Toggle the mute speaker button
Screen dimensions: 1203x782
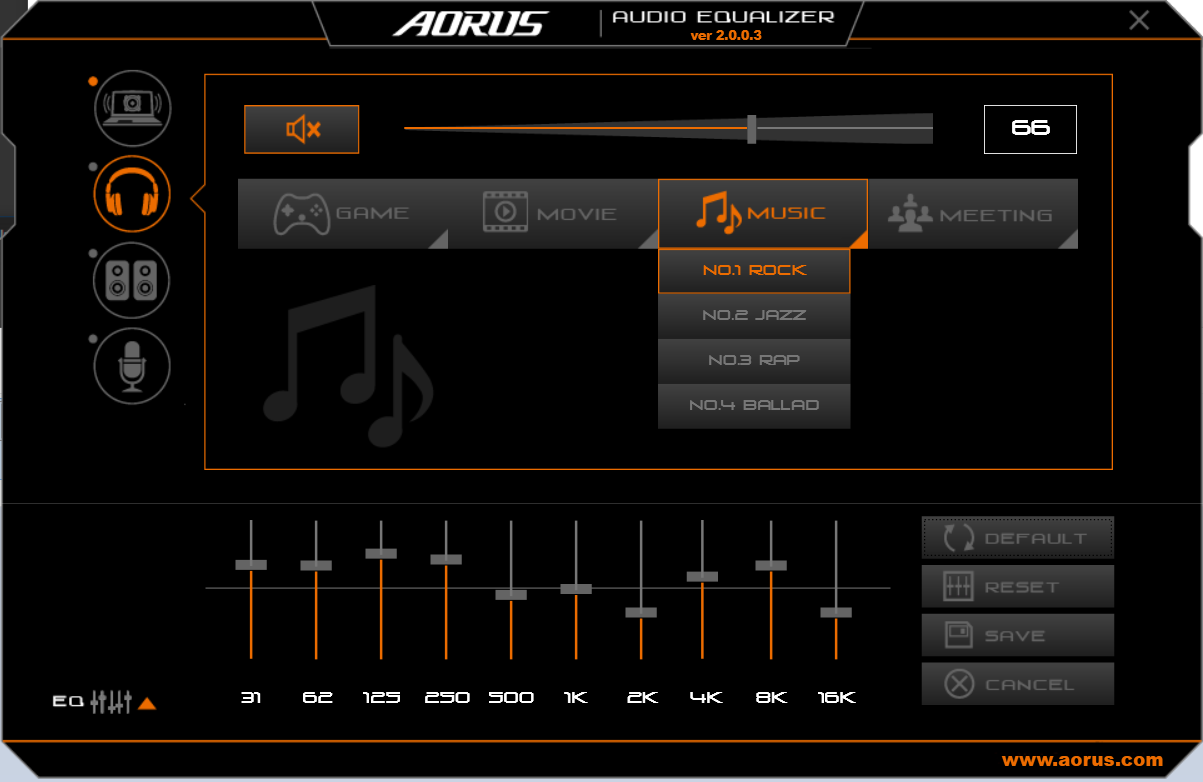[x=301, y=129]
